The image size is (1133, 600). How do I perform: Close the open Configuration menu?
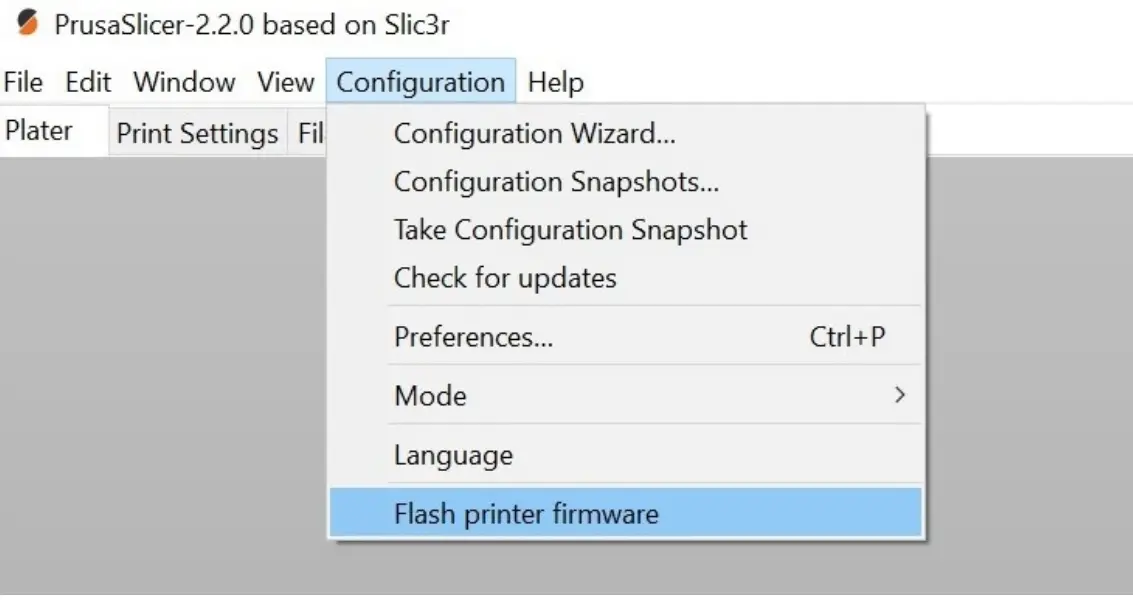coord(420,82)
